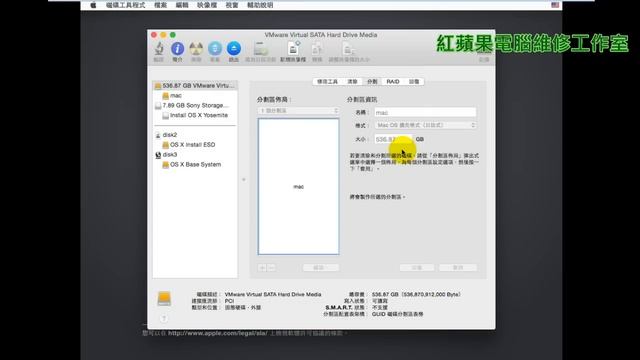This screenshot has width=640, height=360.
Task: Click the Convert image toolbar icon
Action: pos(317,49)
